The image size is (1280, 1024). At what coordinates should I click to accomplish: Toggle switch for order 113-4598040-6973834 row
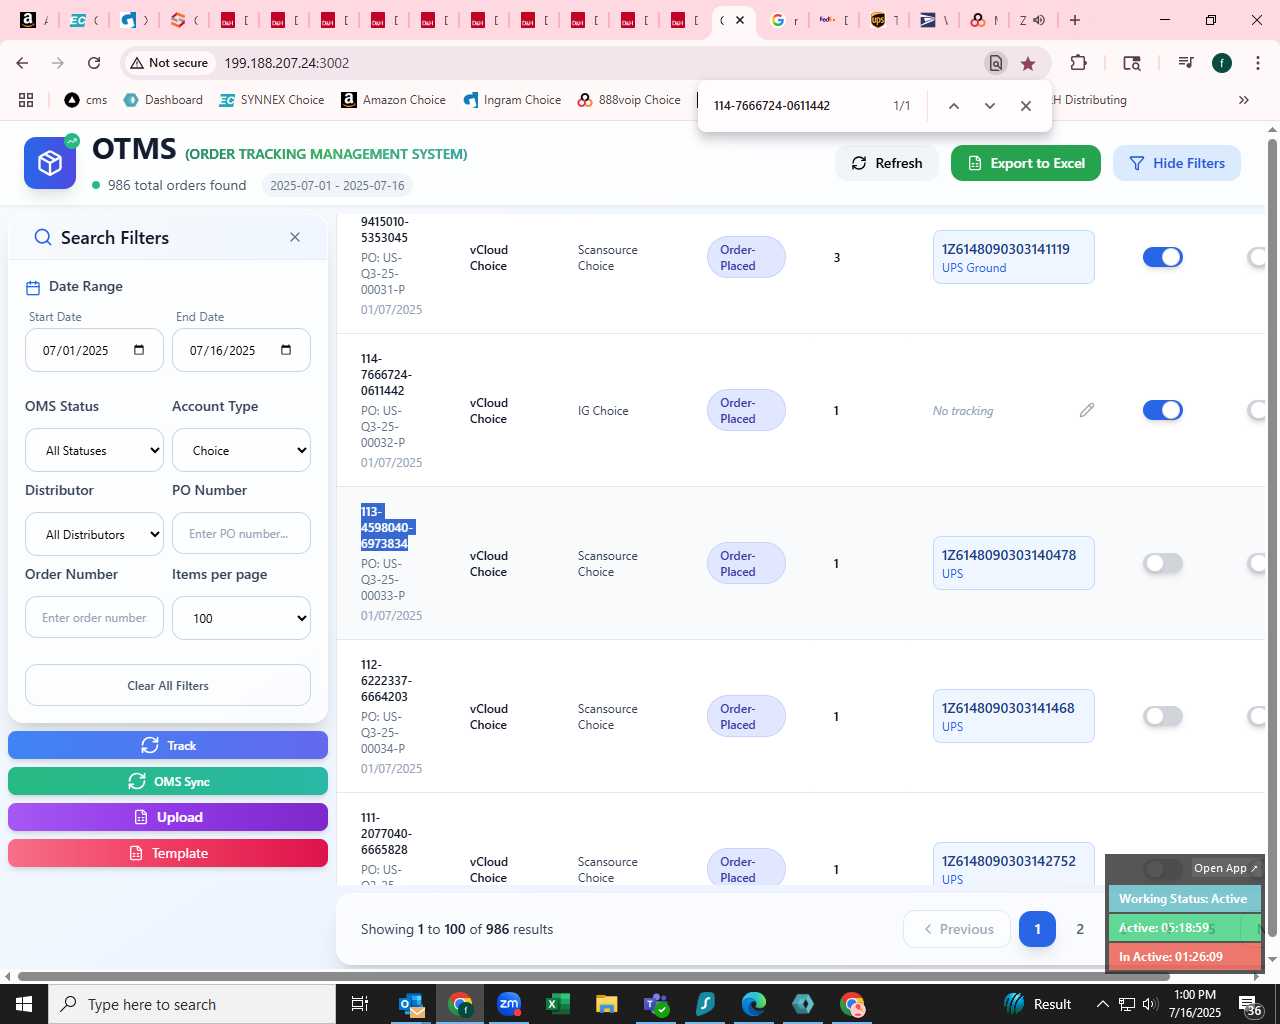(1163, 563)
